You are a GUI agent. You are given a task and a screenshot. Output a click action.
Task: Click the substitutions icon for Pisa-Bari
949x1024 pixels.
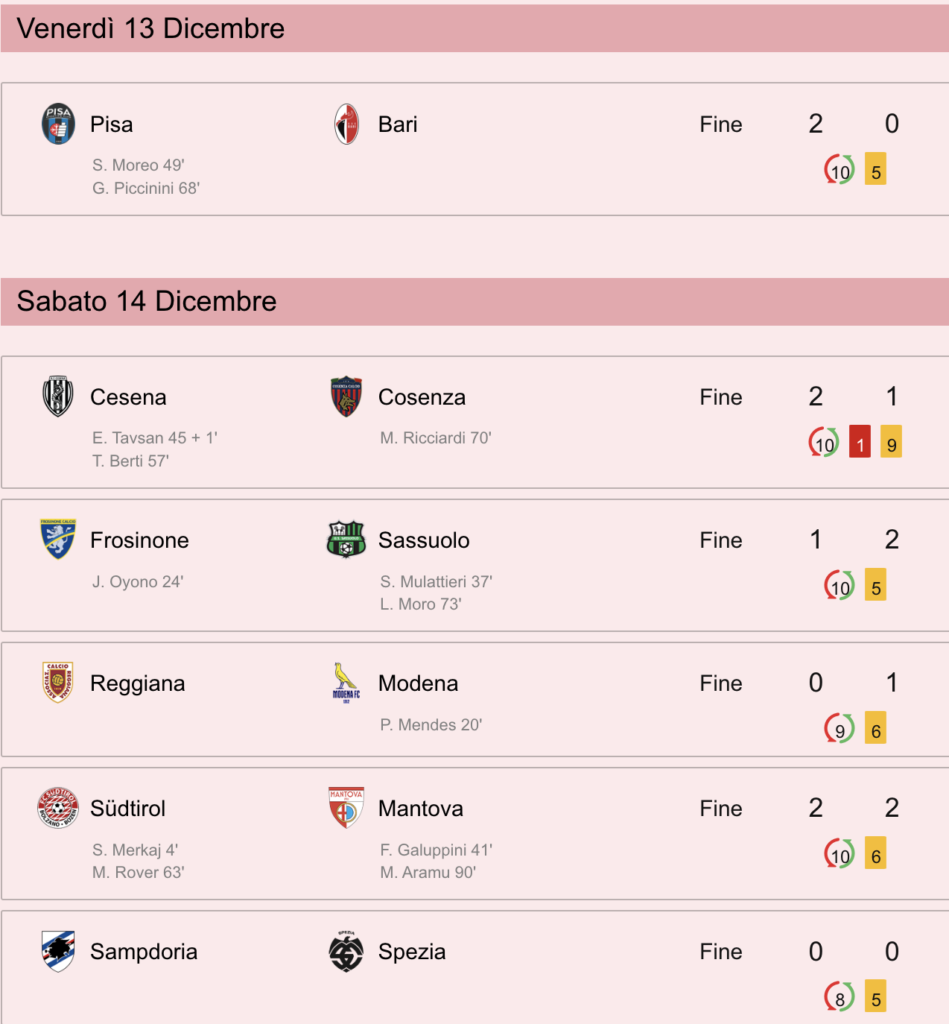839,169
